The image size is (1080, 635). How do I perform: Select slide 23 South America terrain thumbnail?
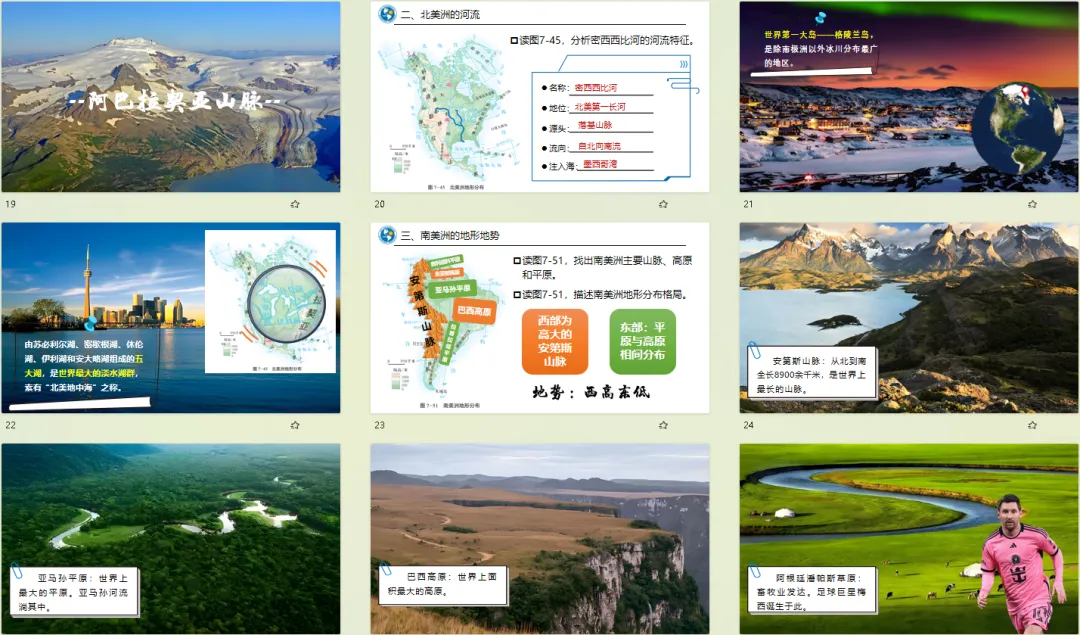pyautogui.click(x=540, y=318)
